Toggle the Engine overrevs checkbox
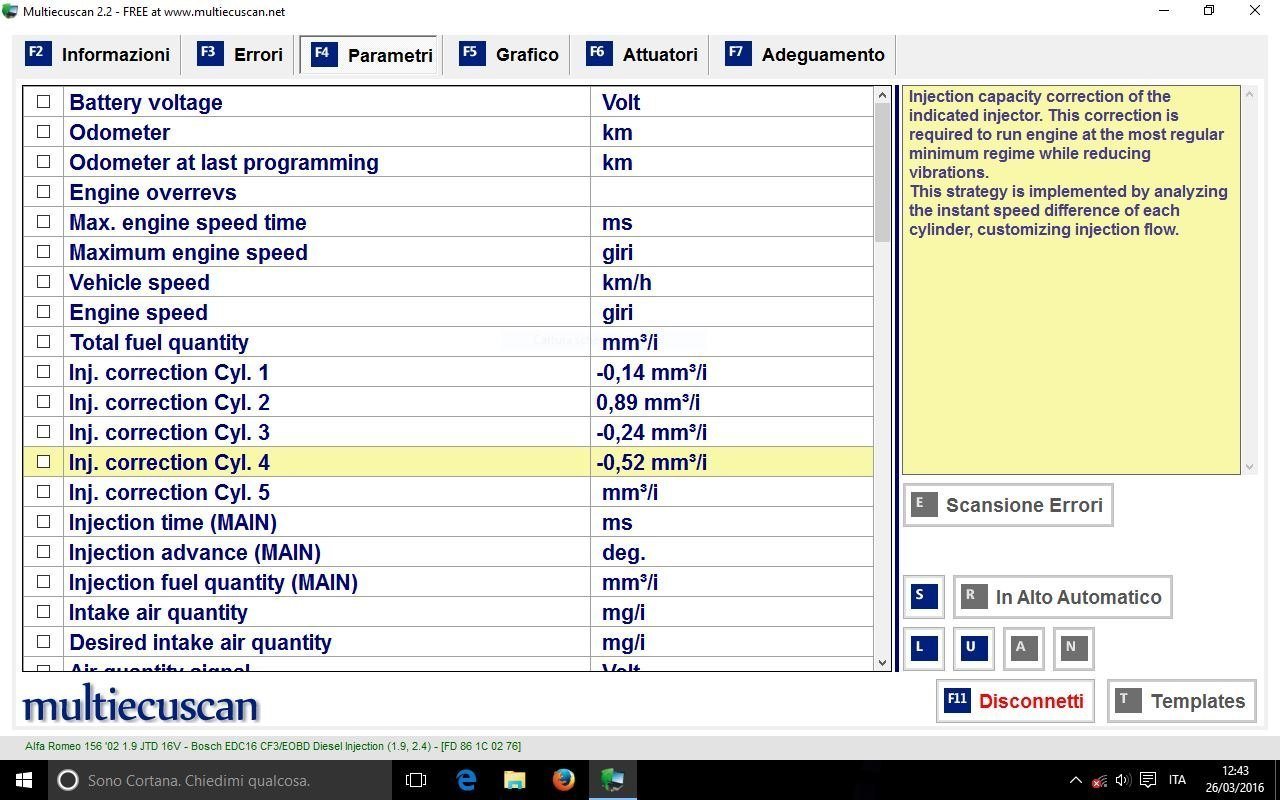 [x=43, y=191]
